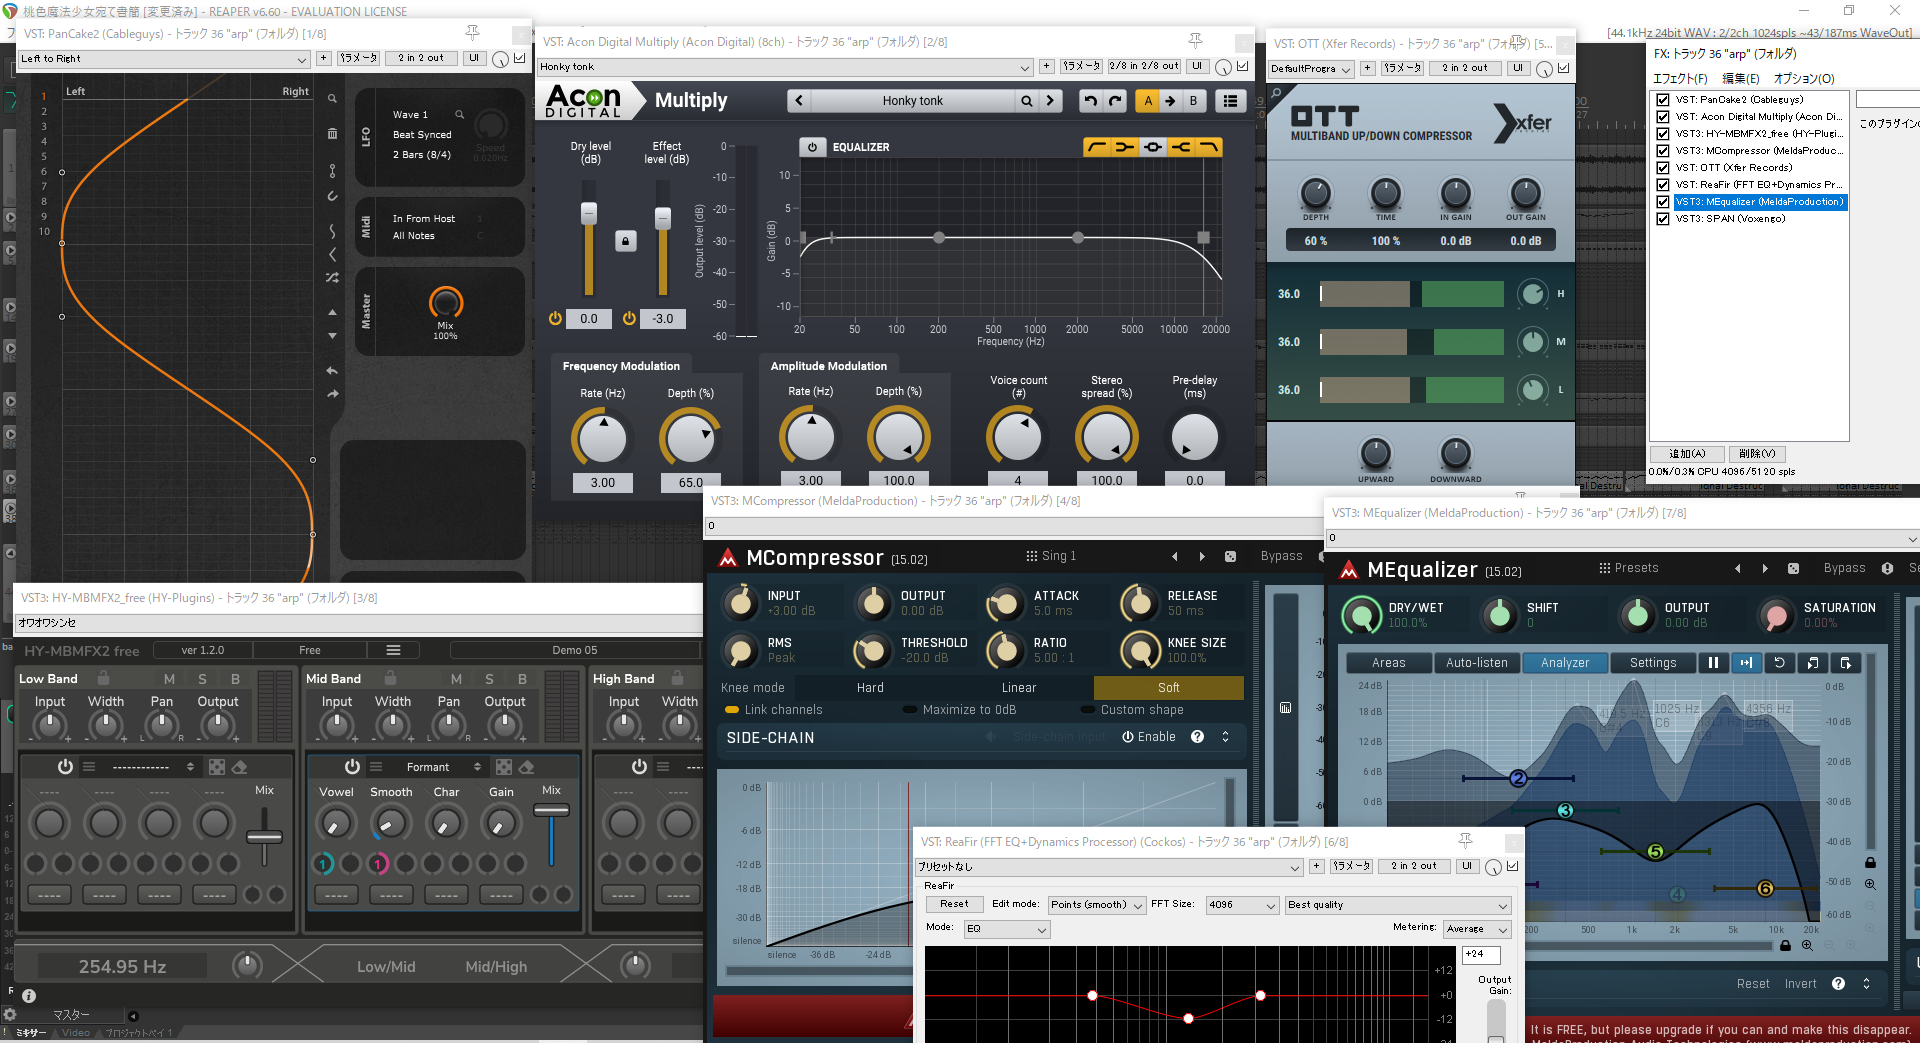The image size is (1920, 1043).
Task: Open ReaFir FFT Size dropdown
Action: point(1242,905)
